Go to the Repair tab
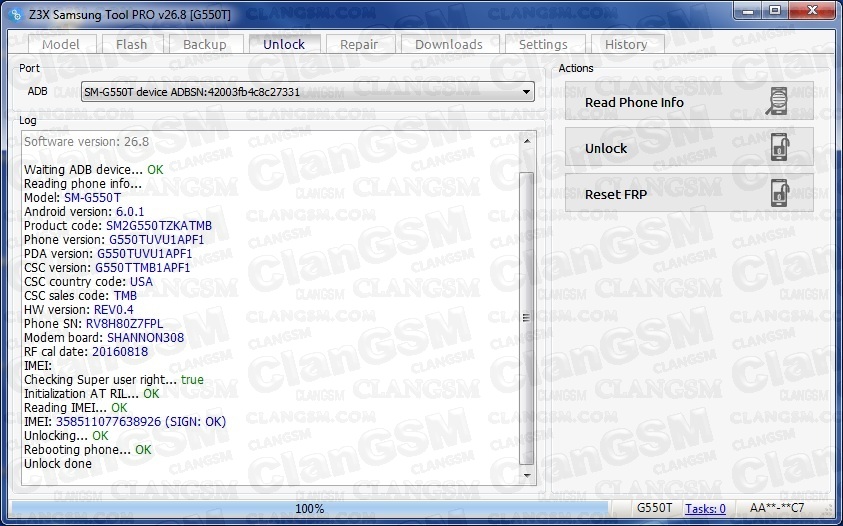Image resolution: width=843 pixels, height=526 pixels. 359,45
